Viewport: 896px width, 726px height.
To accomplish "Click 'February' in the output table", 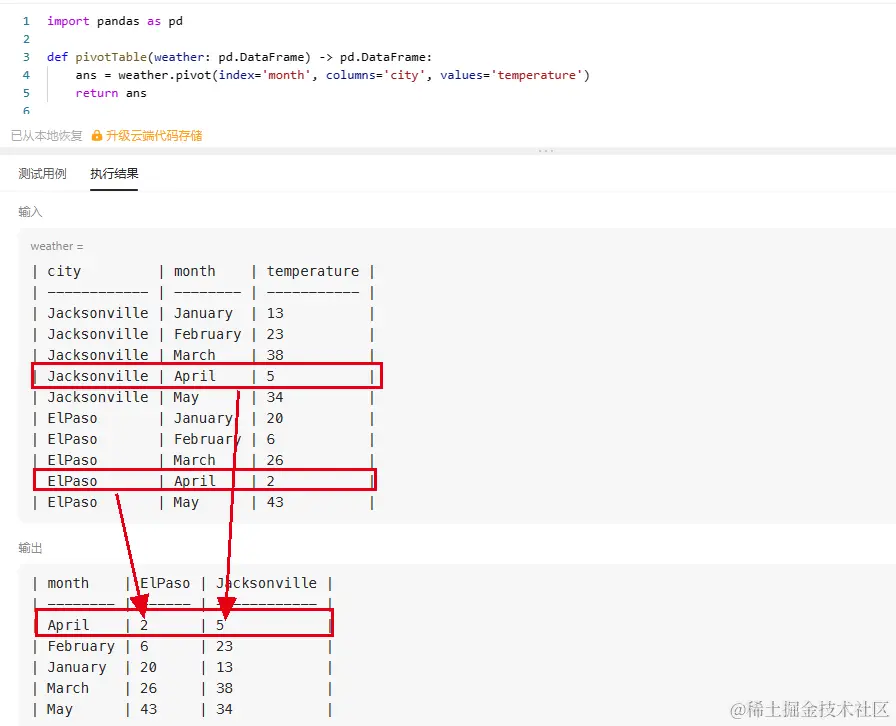I will pos(81,647).
